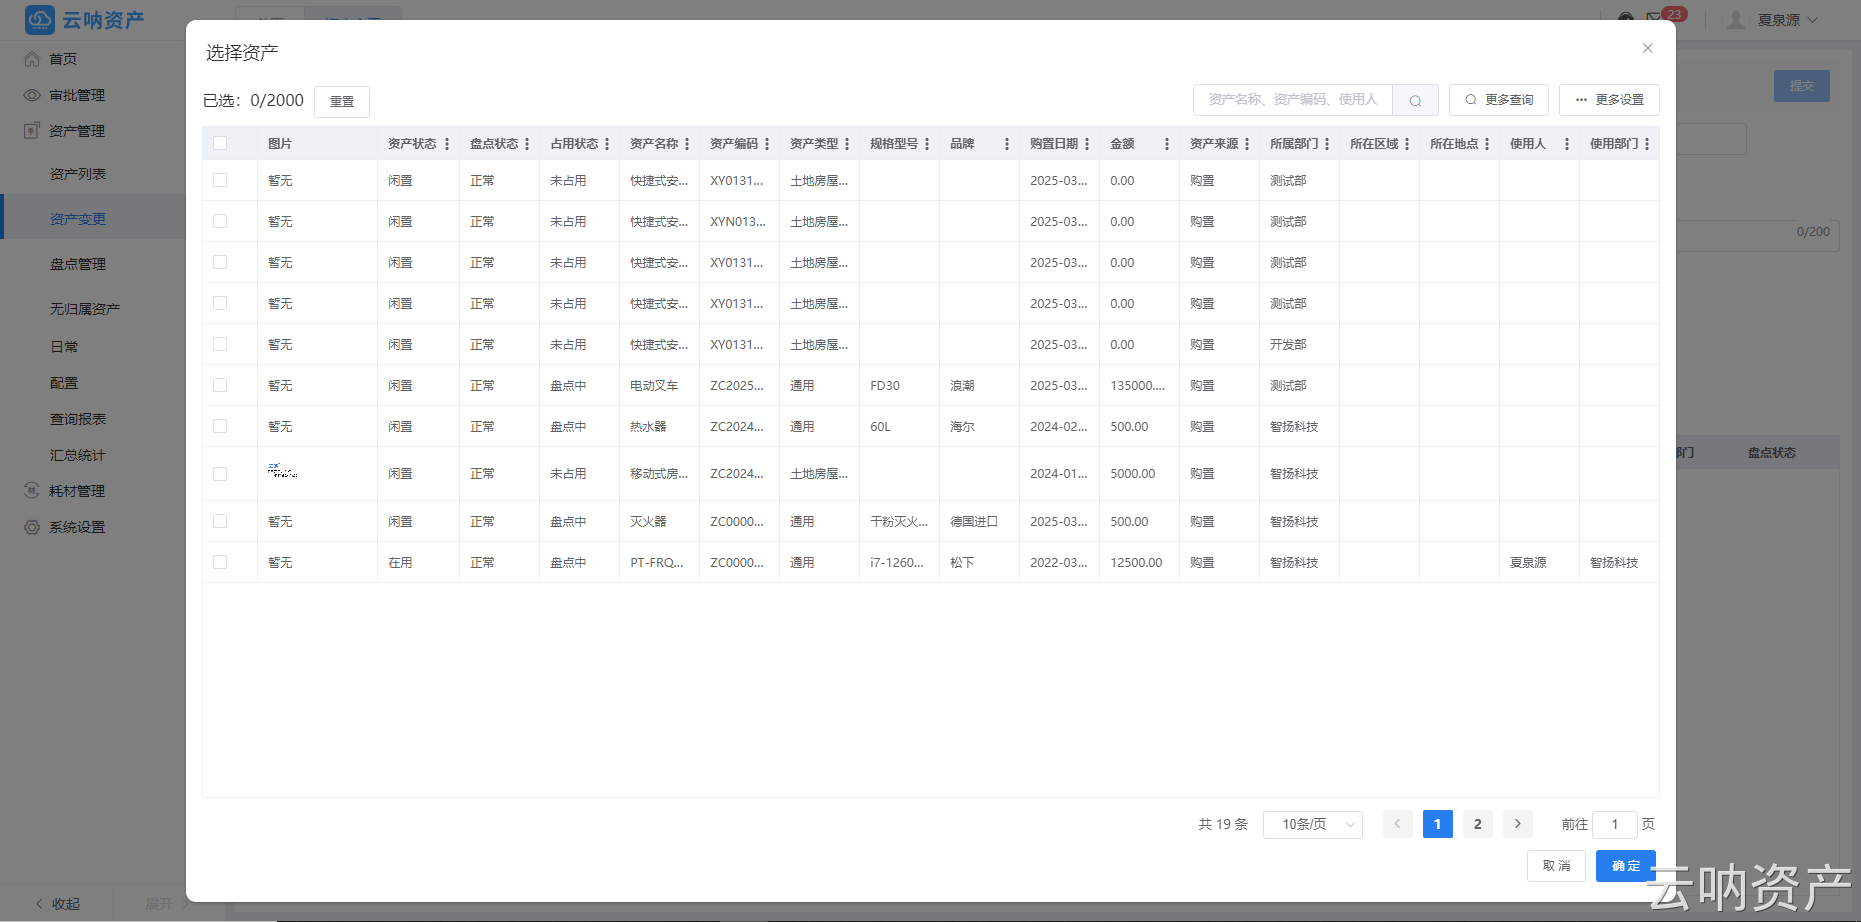Open column menu for 规格型号 header
The height and width of the screenshot is (922, 1861).
coord(927,144)
